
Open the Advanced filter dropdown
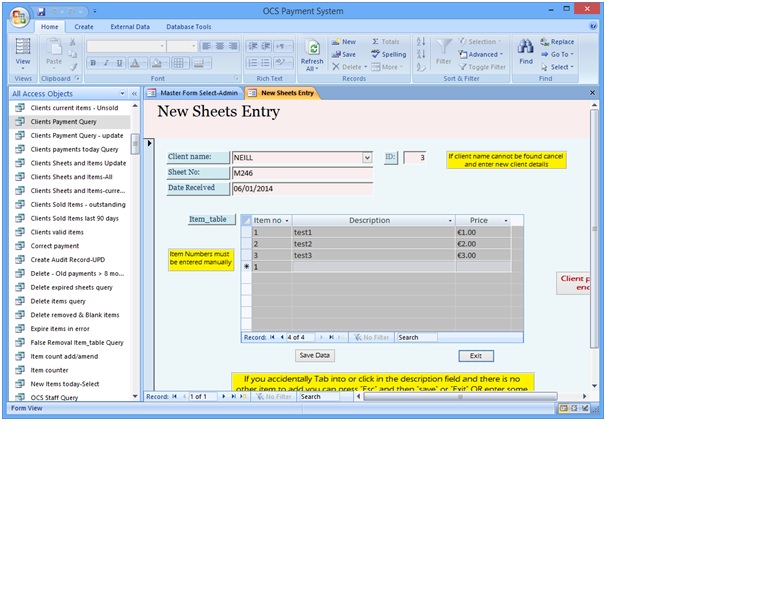[x=481, y=54]
